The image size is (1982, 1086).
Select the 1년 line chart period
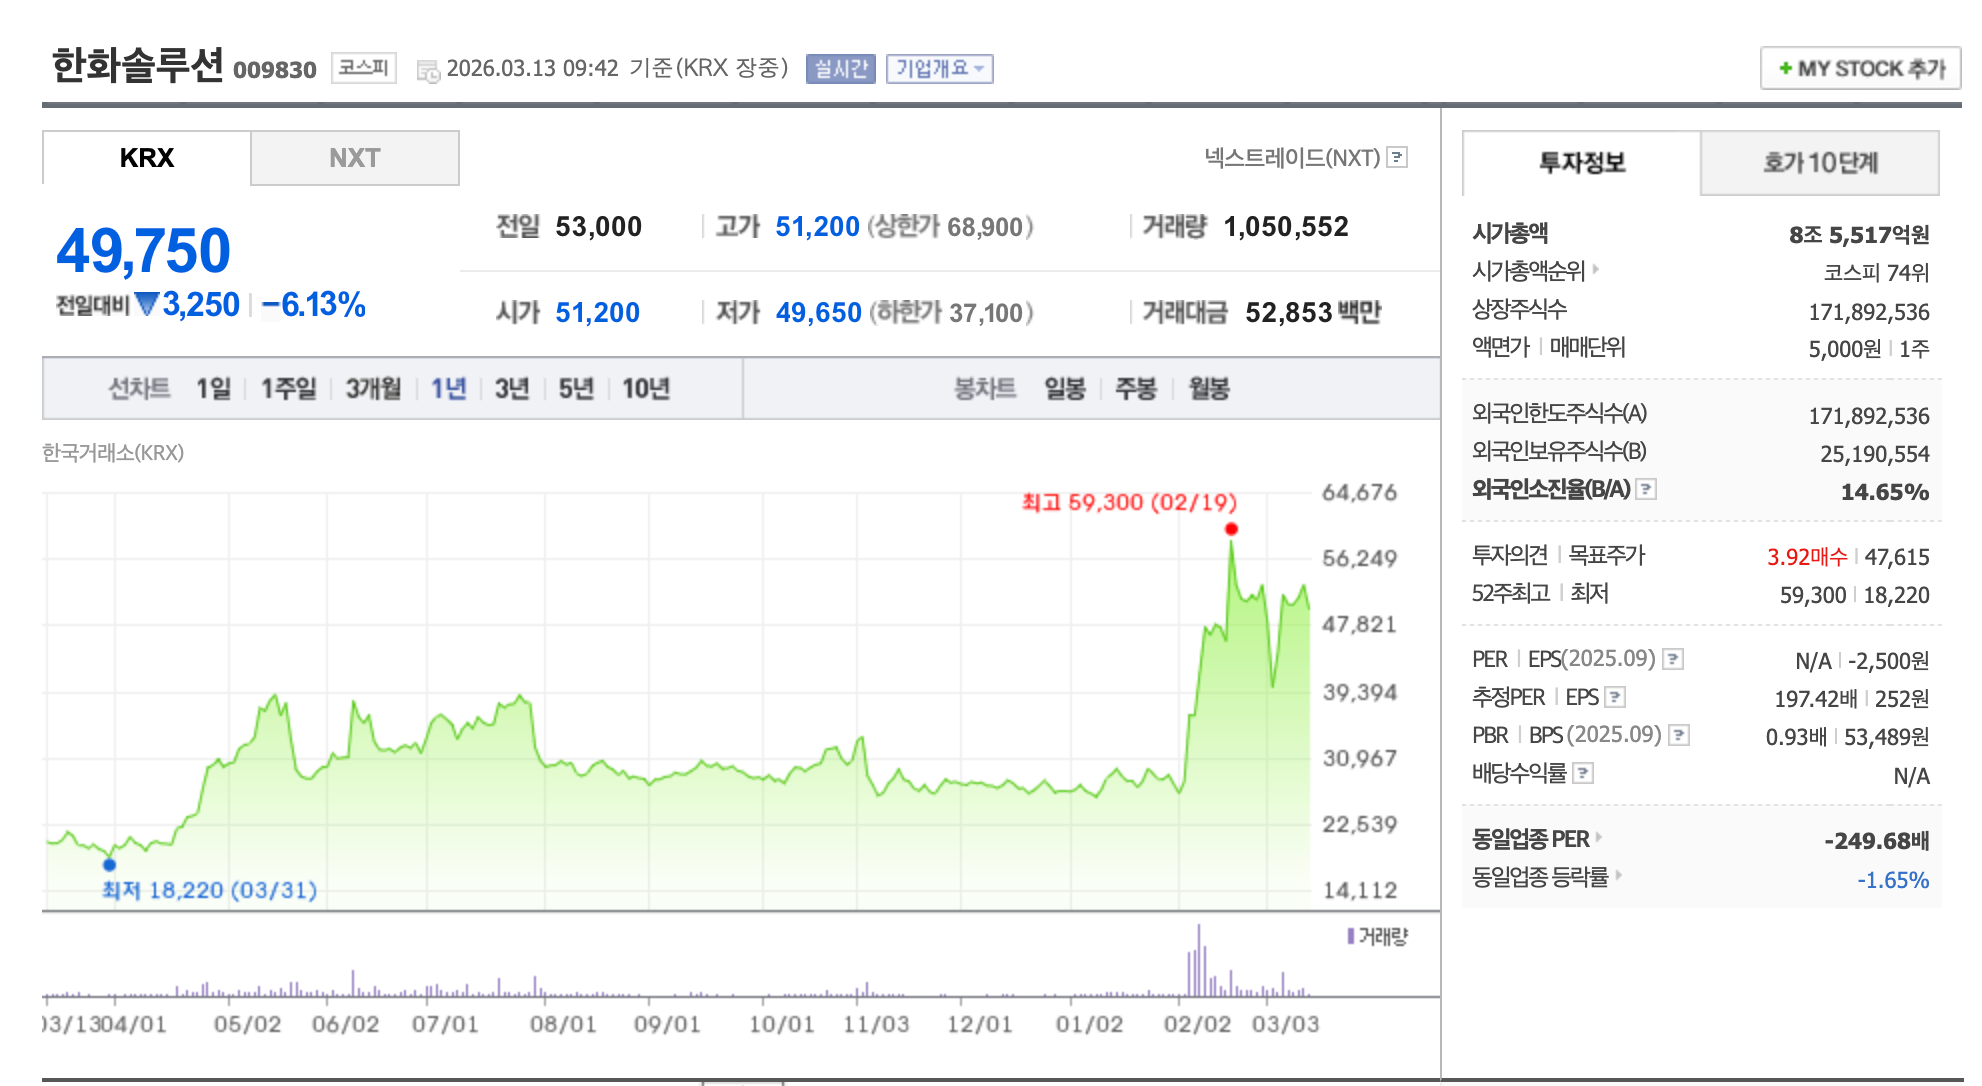point(448,388)
